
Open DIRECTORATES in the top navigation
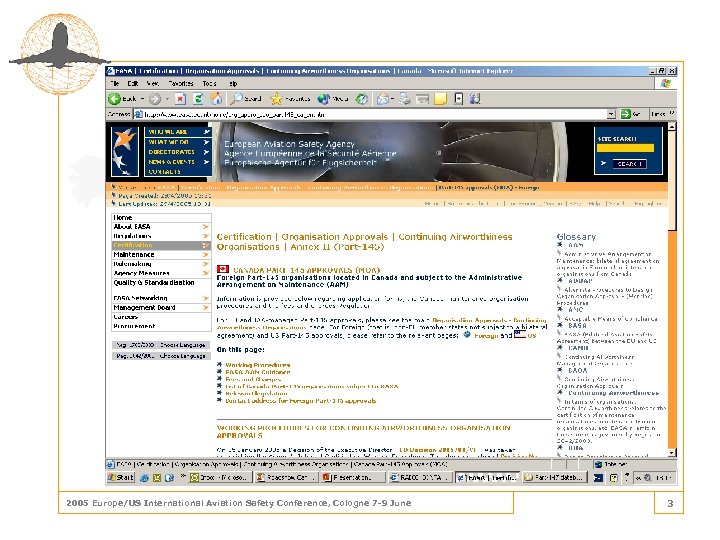[178, 152]
